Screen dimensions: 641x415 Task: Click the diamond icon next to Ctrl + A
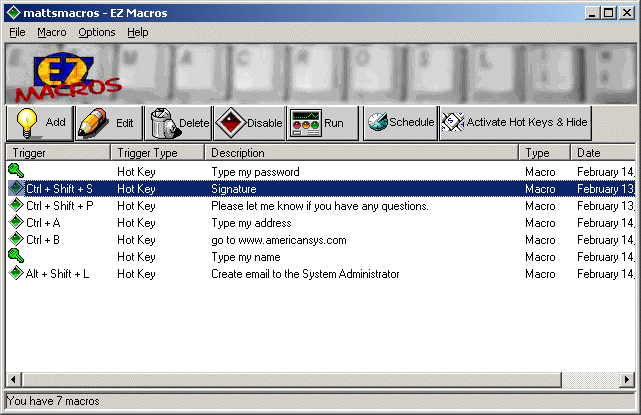point(16,222)
